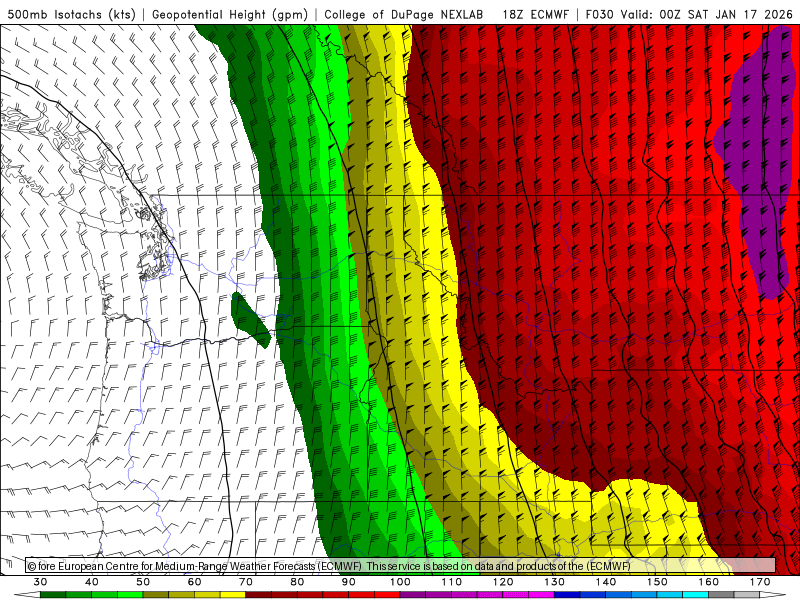800x600 pixels.
Task: Click the "Geopotential Height (gpm)" title text
Action: 230,14
